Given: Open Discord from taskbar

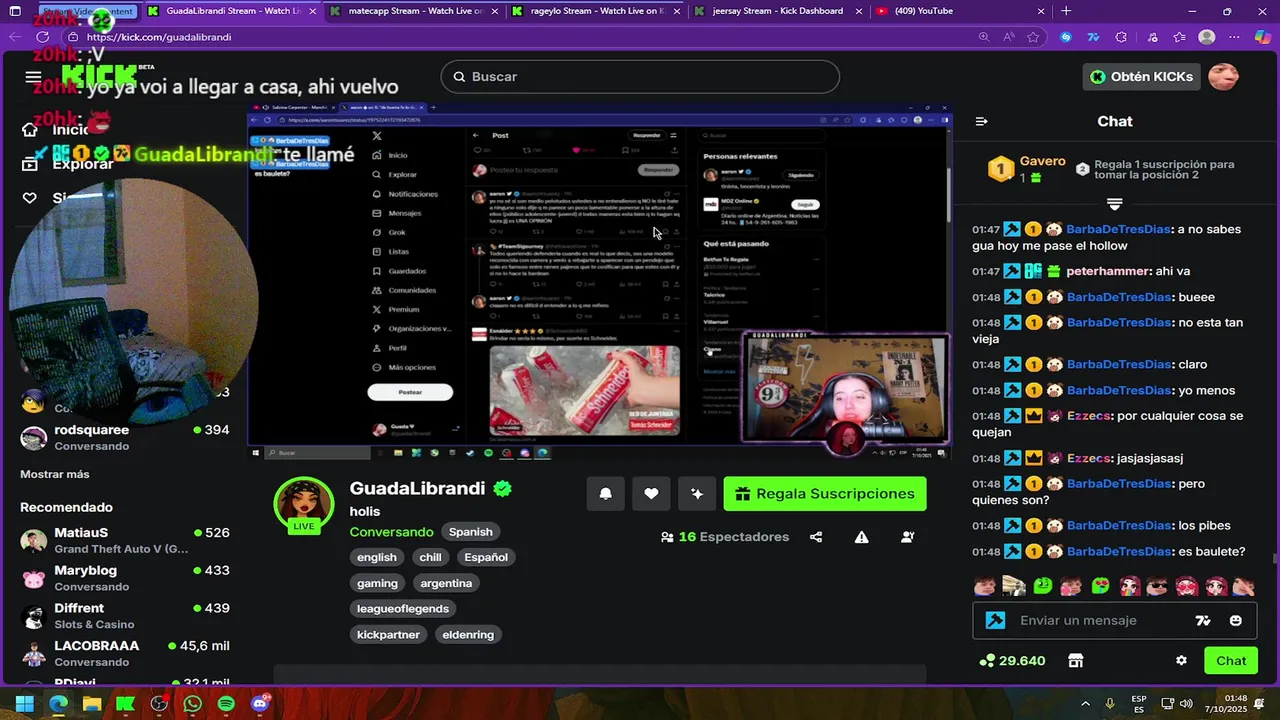Looking at the screenshot, I should pos(260,704).
